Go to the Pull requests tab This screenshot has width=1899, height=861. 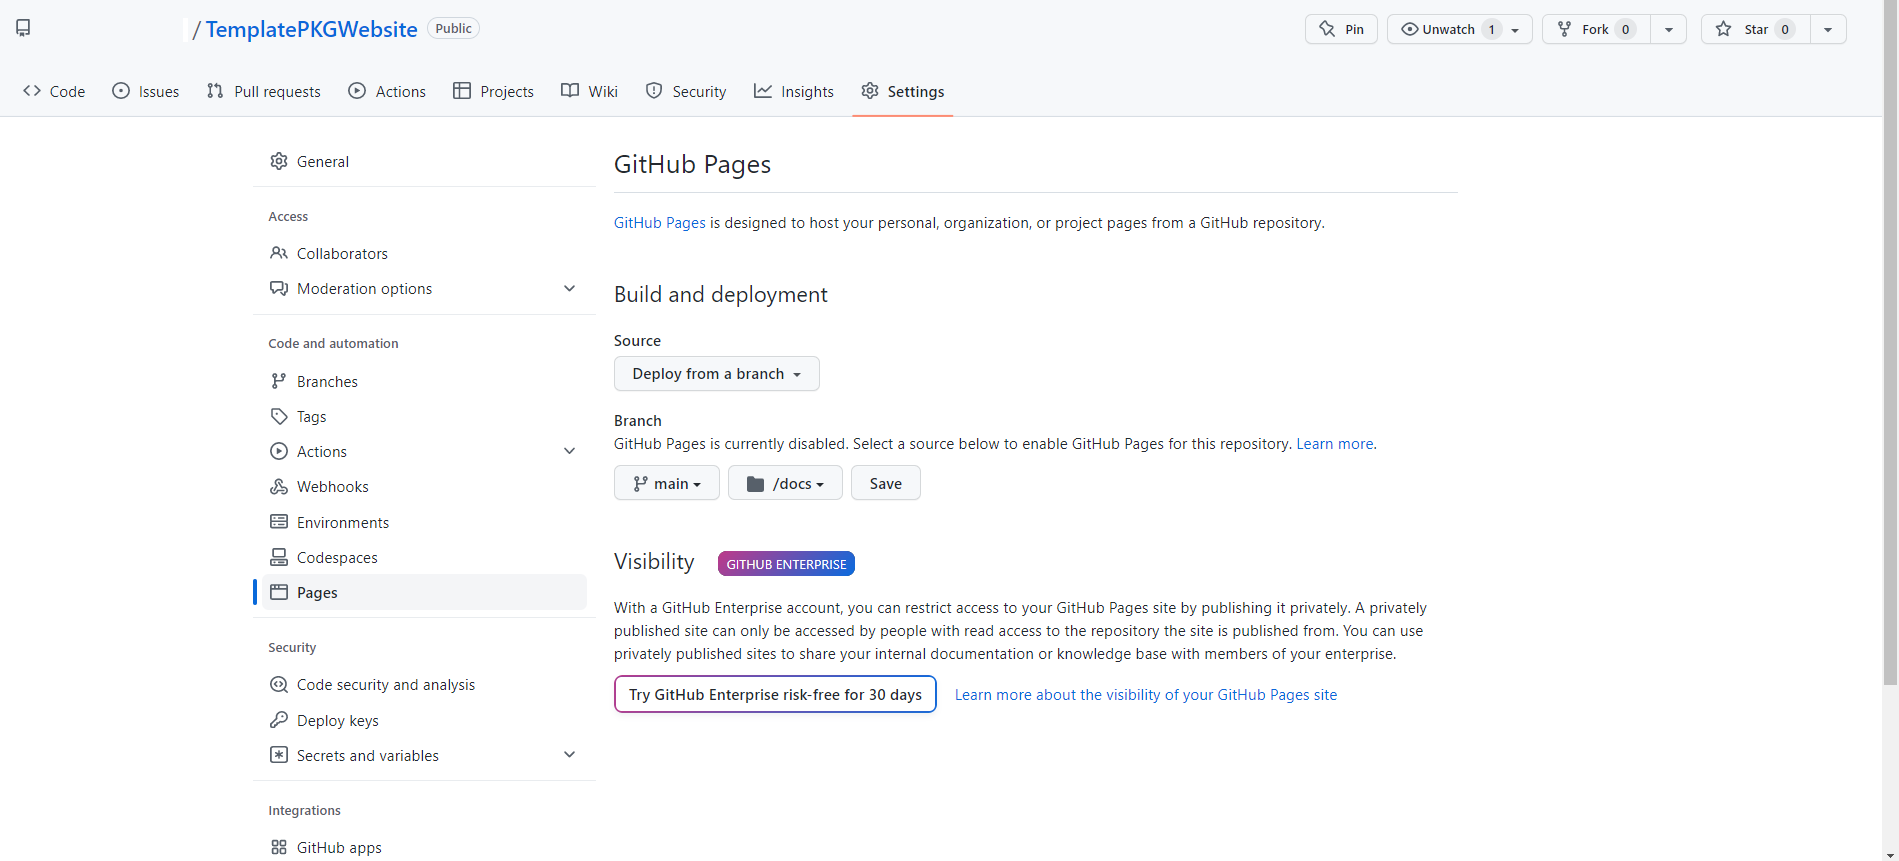pyautogui.click(x=264, y=91)
